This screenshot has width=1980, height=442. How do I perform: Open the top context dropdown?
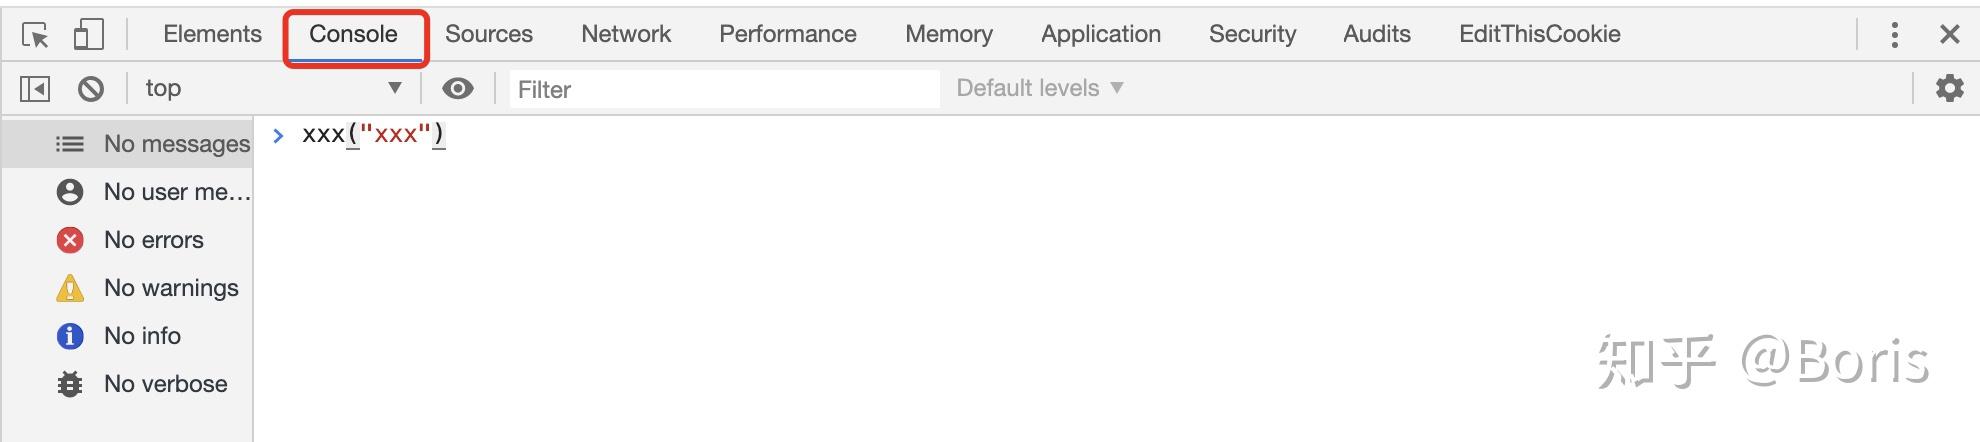(x=272, y=89)
